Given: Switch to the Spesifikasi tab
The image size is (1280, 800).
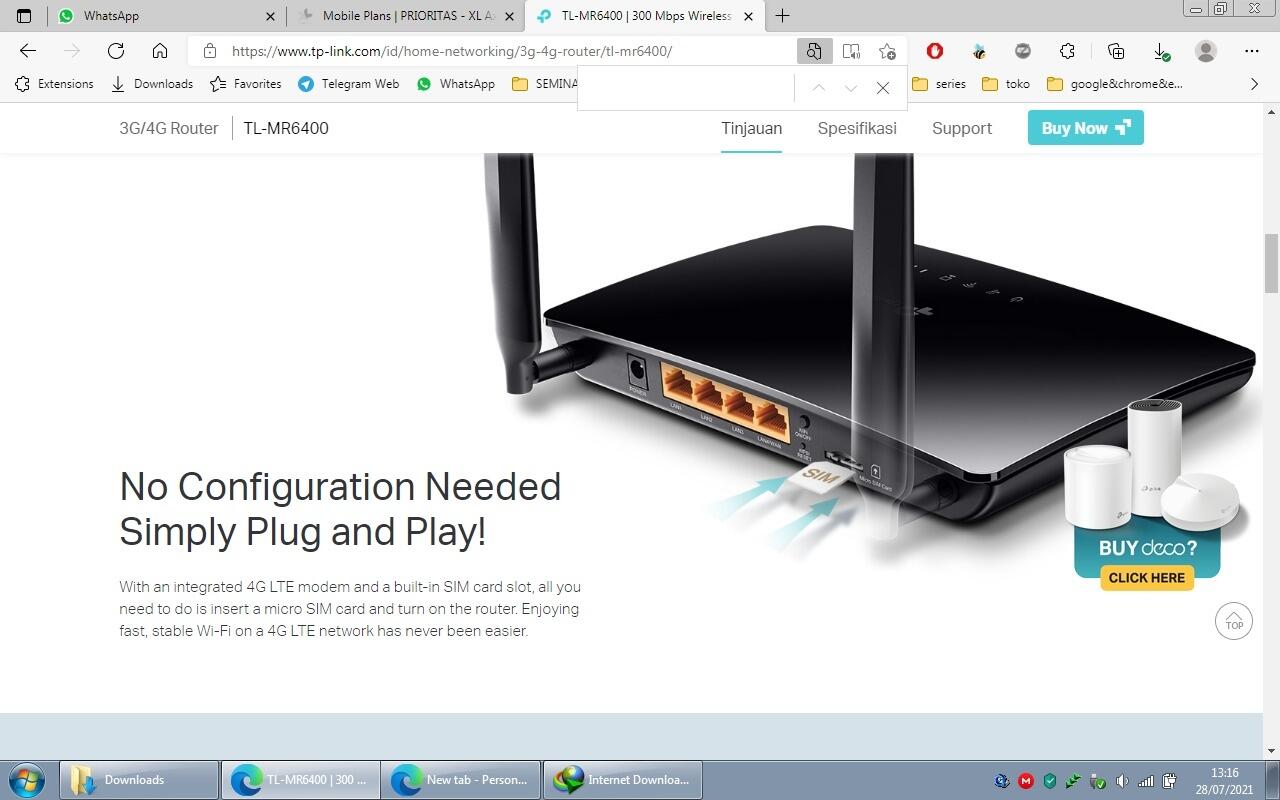Looking at the screenshot, I should click(x=857, y=128).
